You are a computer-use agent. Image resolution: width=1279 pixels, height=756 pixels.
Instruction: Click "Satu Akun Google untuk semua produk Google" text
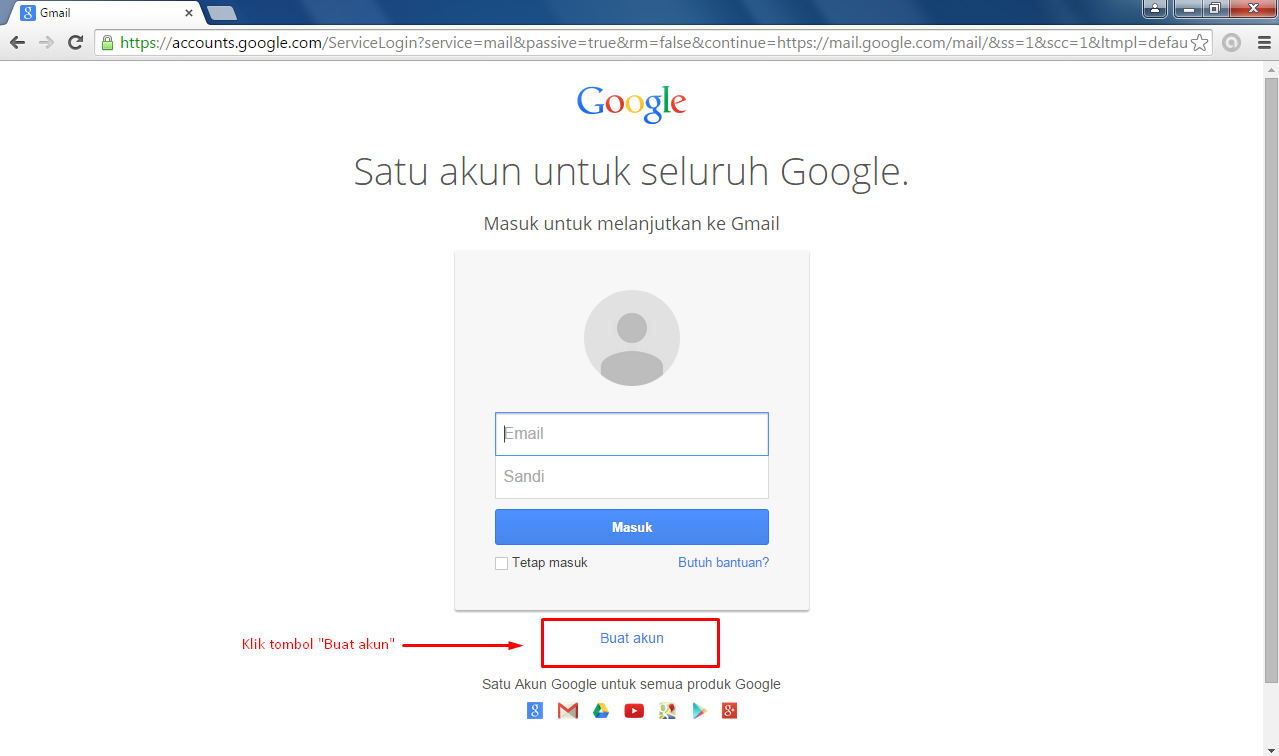point(632,685)
